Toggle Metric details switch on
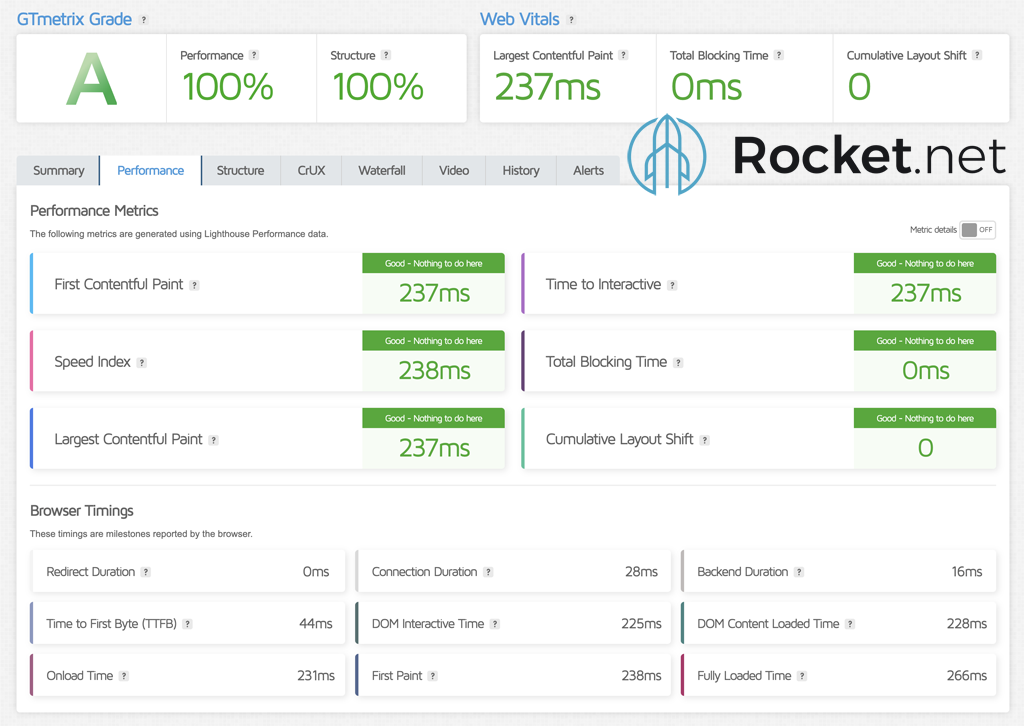Viewport: 1024px width, 726px height. 978,230
